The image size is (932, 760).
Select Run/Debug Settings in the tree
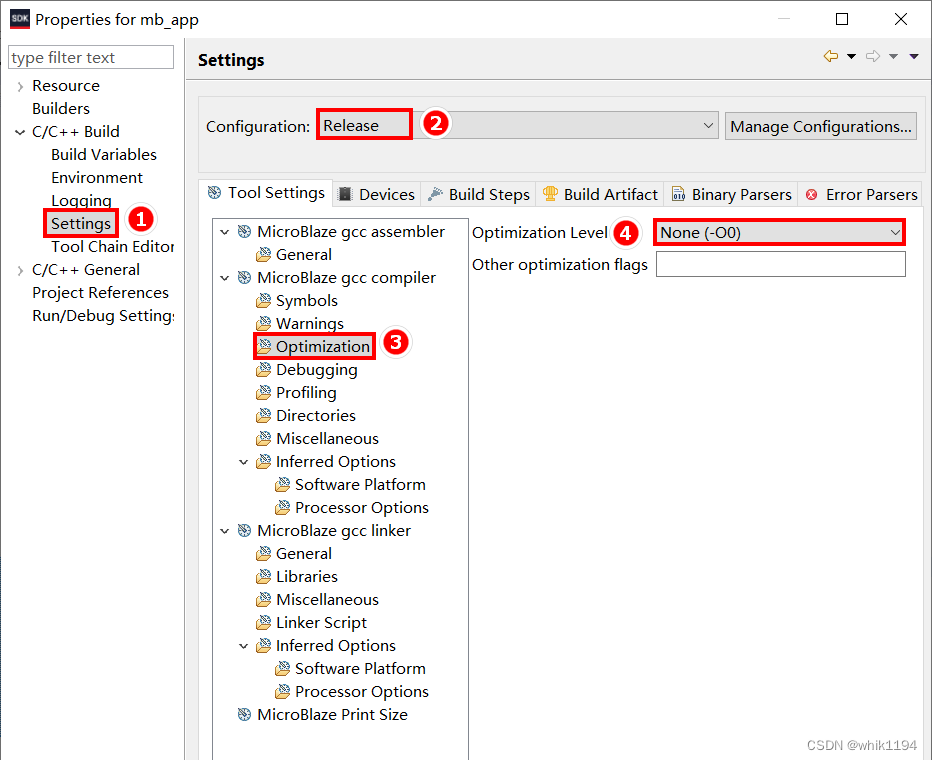pyautogui.click(x=103, y=316)
